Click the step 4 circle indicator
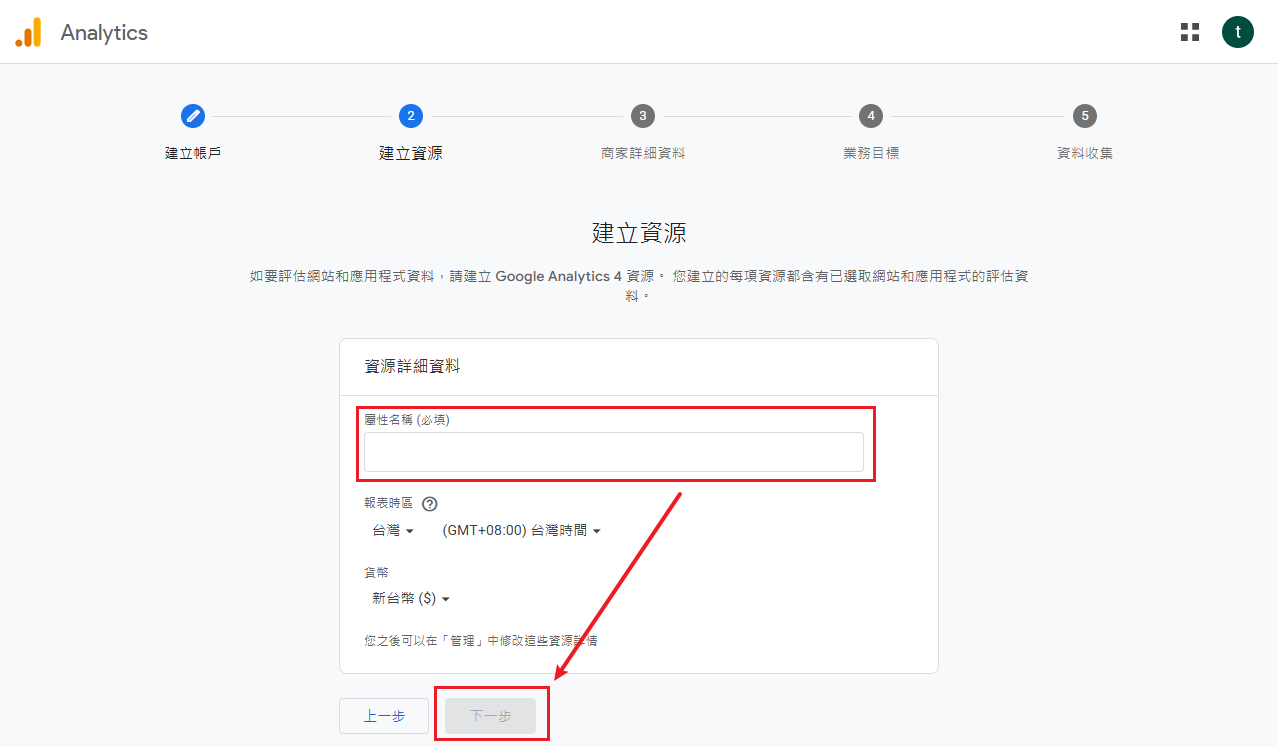This screenshot has height=747, width=1278. point(870,115)
